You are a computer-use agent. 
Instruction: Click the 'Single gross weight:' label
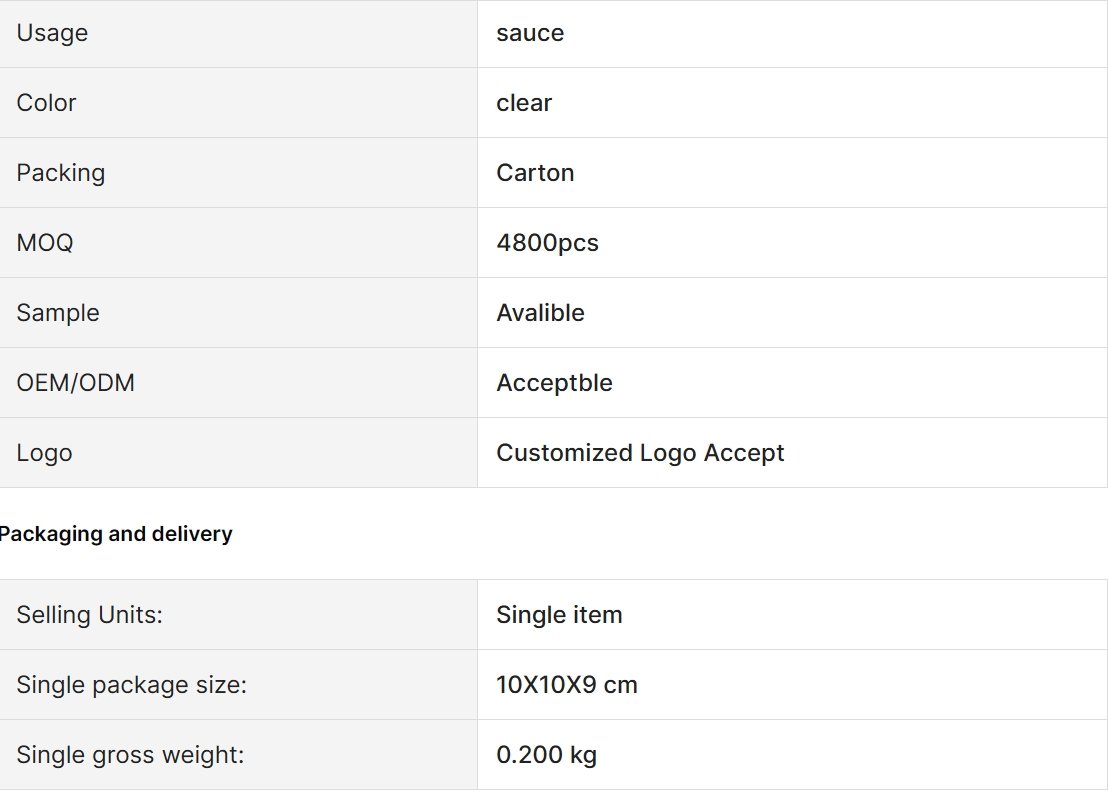(x=130, y=755)
